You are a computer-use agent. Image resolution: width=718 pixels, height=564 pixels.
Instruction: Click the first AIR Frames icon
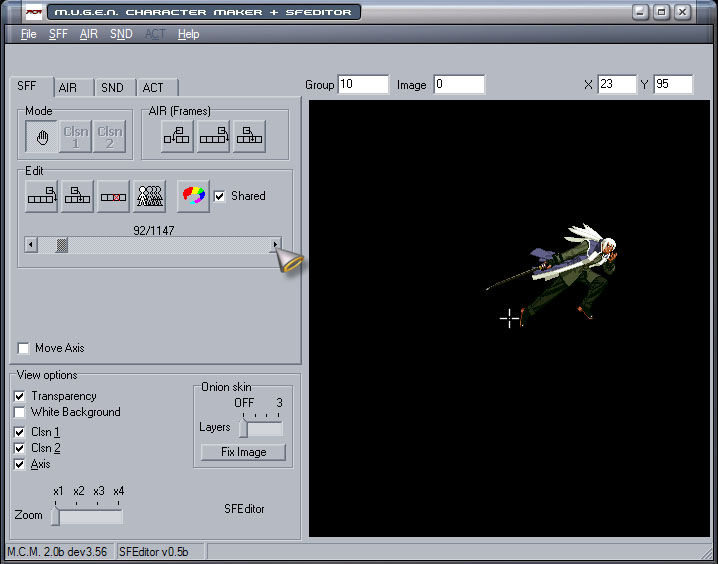178,137
